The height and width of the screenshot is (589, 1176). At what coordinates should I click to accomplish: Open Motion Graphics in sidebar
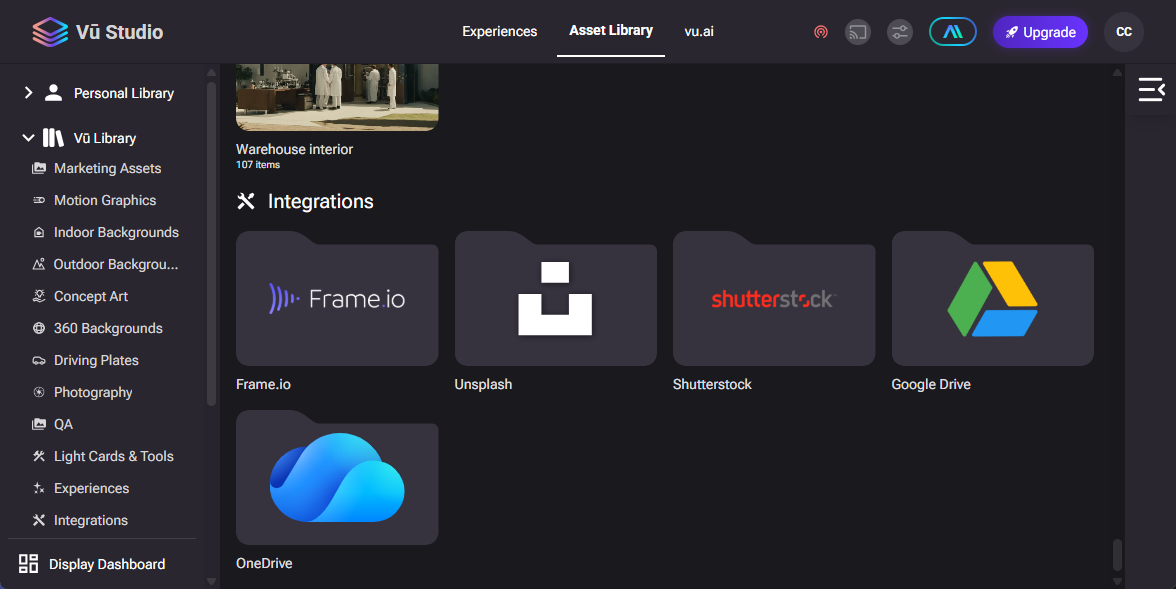[105, 200]
